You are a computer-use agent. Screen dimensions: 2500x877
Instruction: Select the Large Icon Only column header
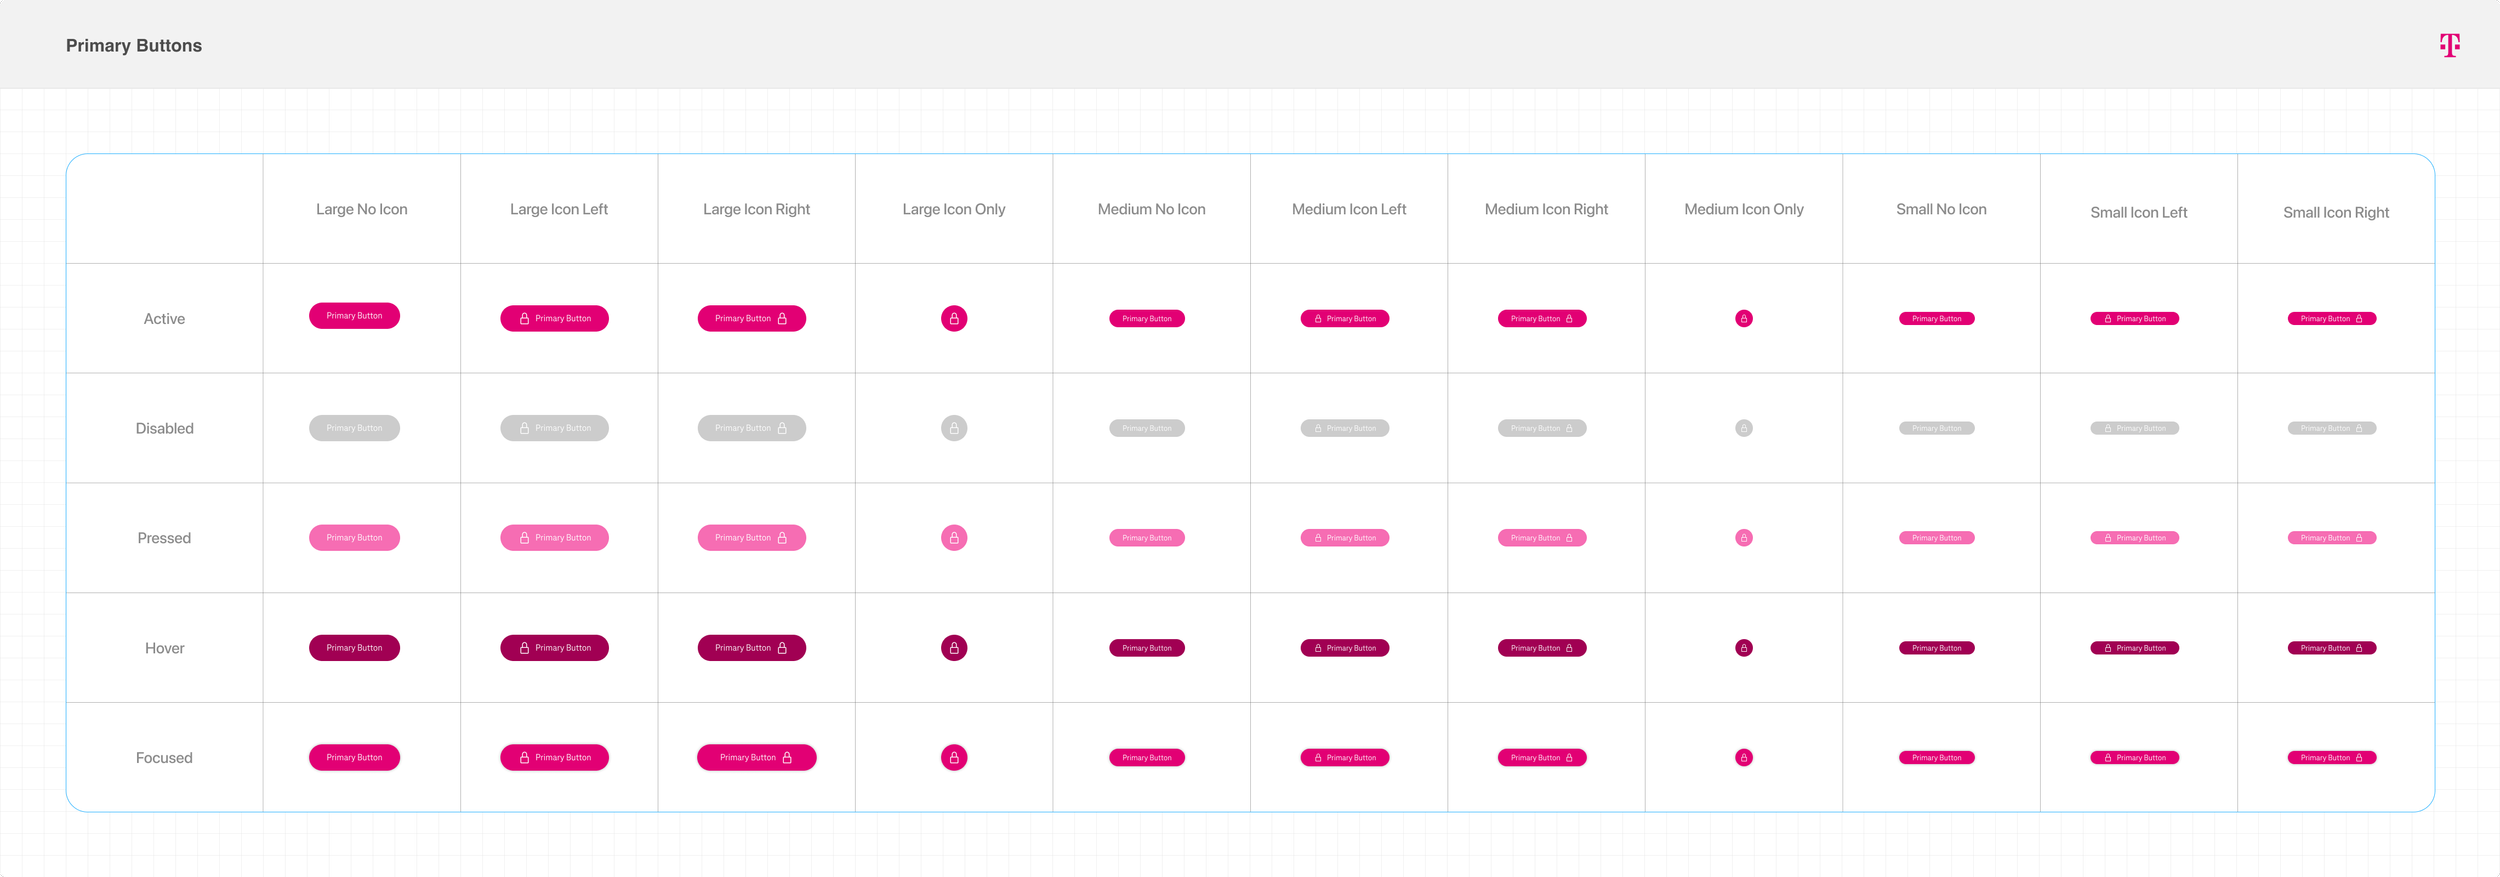[954, 209]
